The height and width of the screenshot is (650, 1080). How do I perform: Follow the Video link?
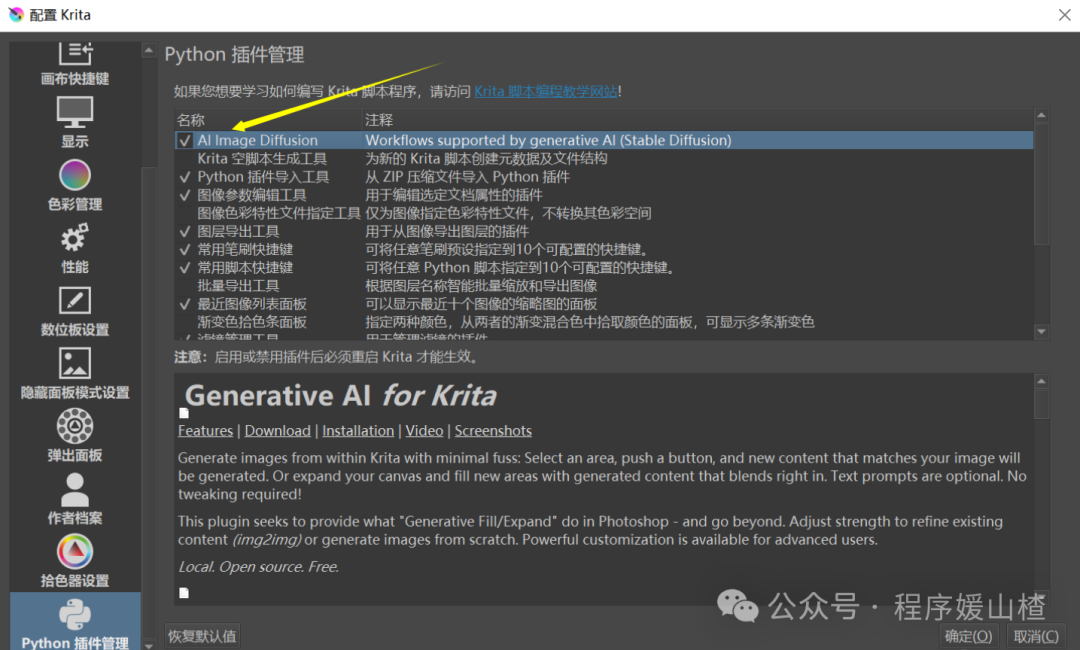point(424,431)
